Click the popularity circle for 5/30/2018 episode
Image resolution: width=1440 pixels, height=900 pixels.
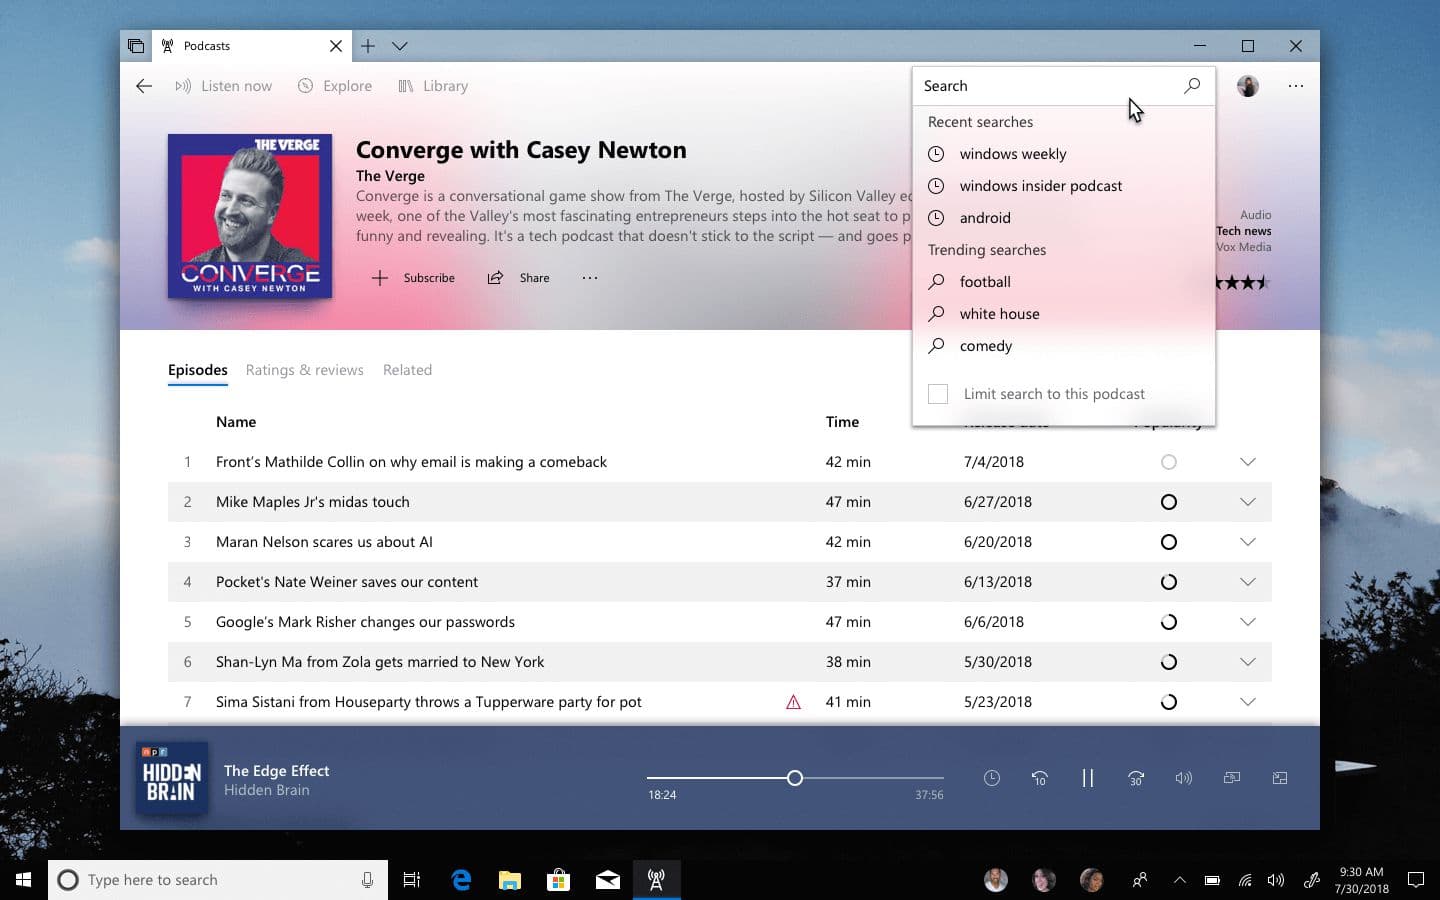(1169, 662)
